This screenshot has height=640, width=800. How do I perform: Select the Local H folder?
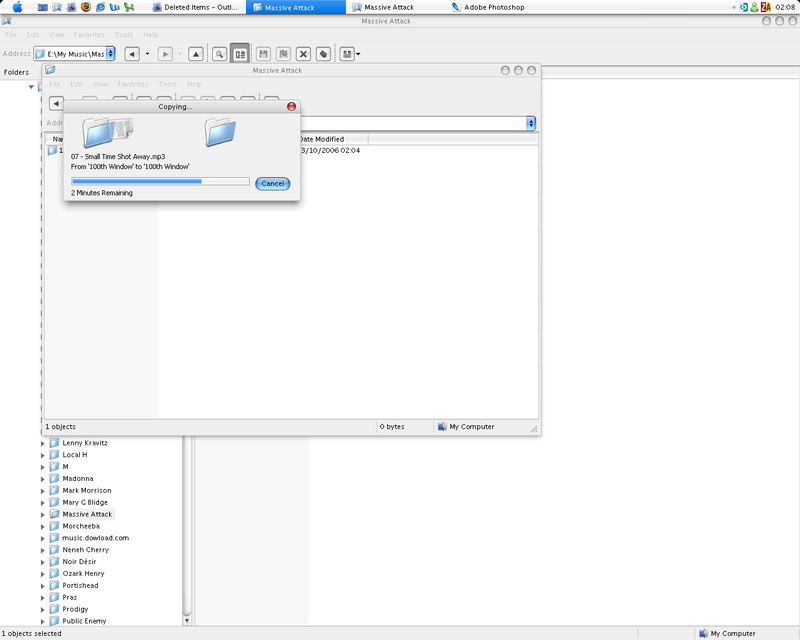[74, 455]
